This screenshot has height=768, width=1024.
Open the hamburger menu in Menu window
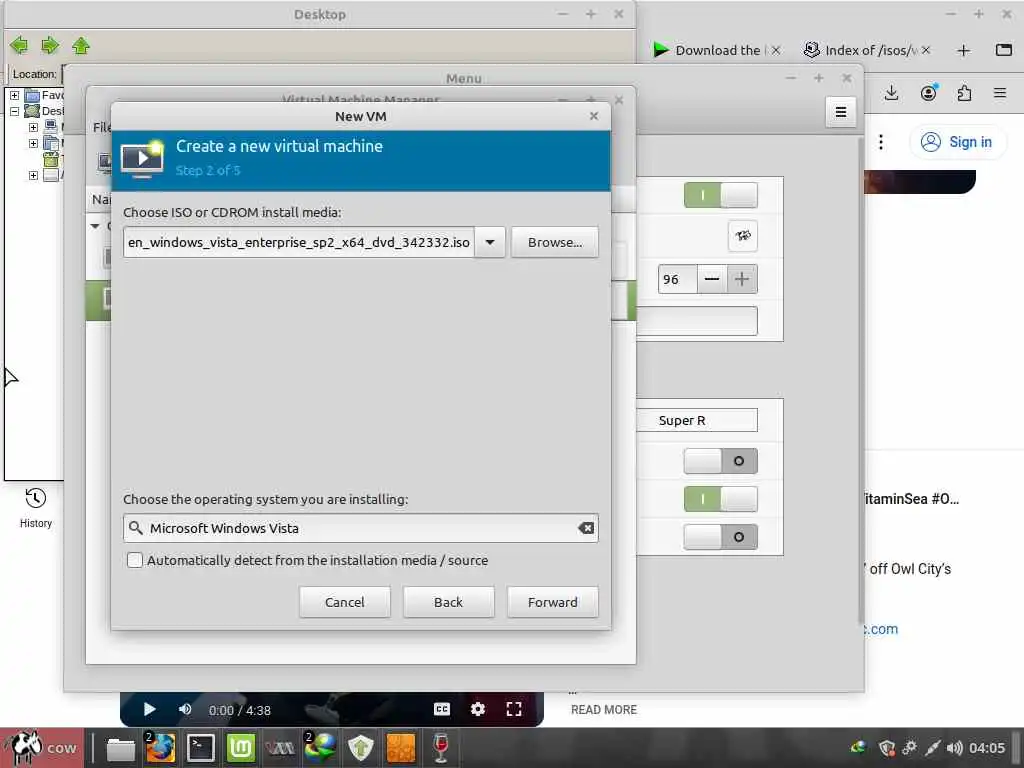(x=840, y=112)
